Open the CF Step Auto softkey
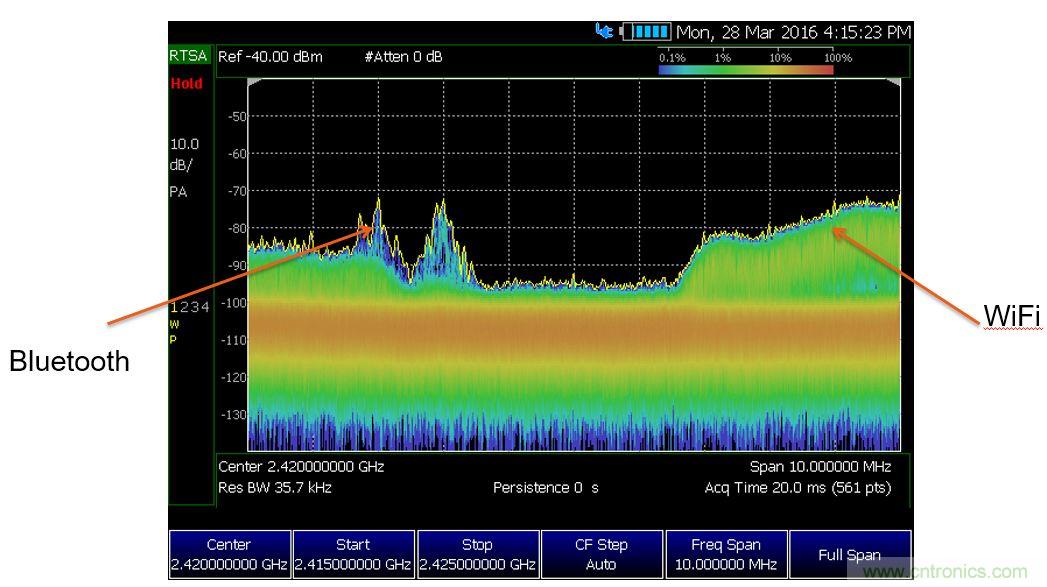This screenshot has height=587, width=1047. (601, 554)
